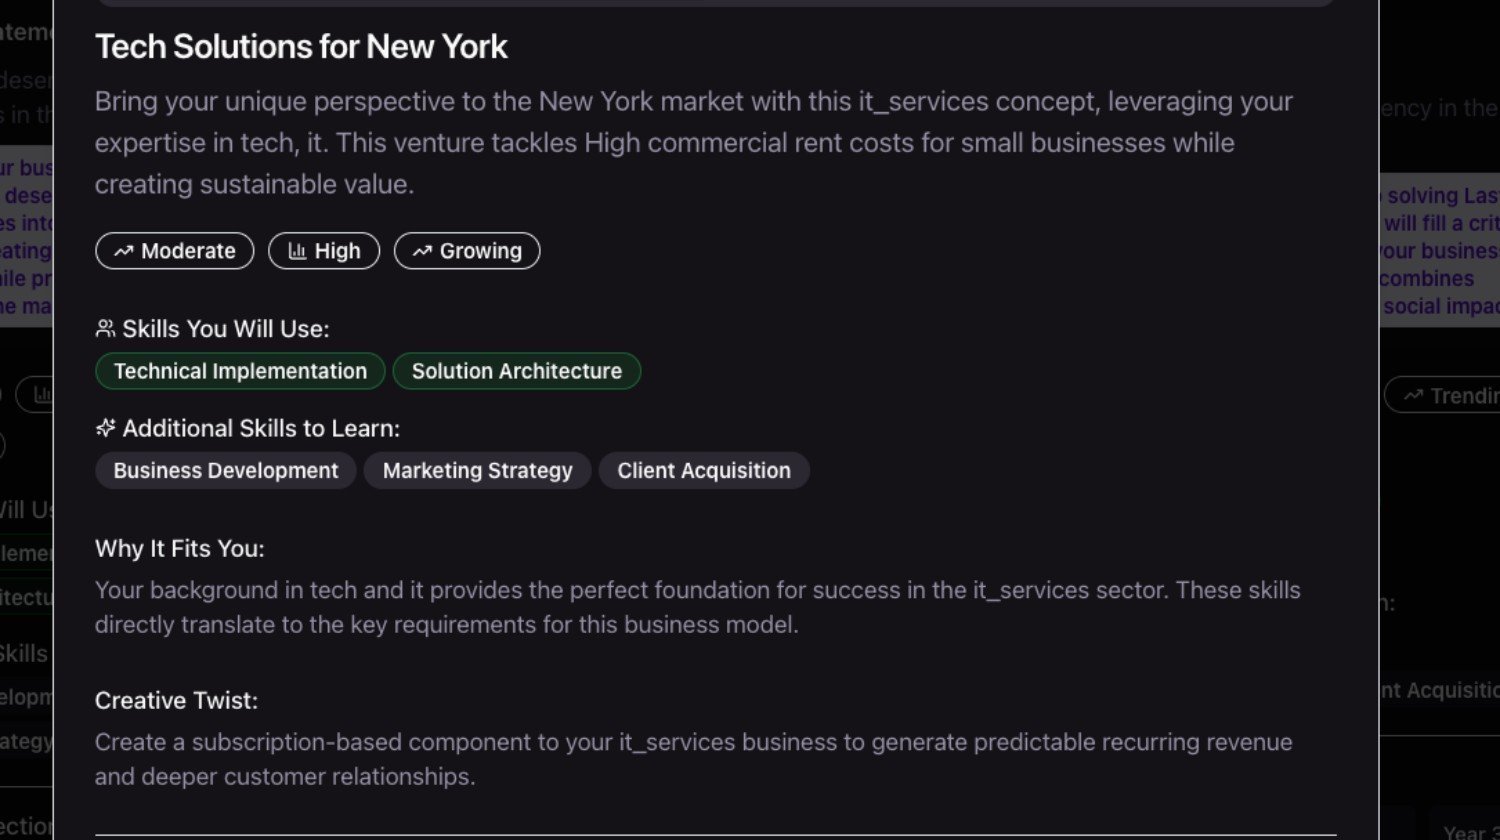Click the trend icon in Trending badge
Screen dimensions: 1500x840
[x=1413, y=395]
